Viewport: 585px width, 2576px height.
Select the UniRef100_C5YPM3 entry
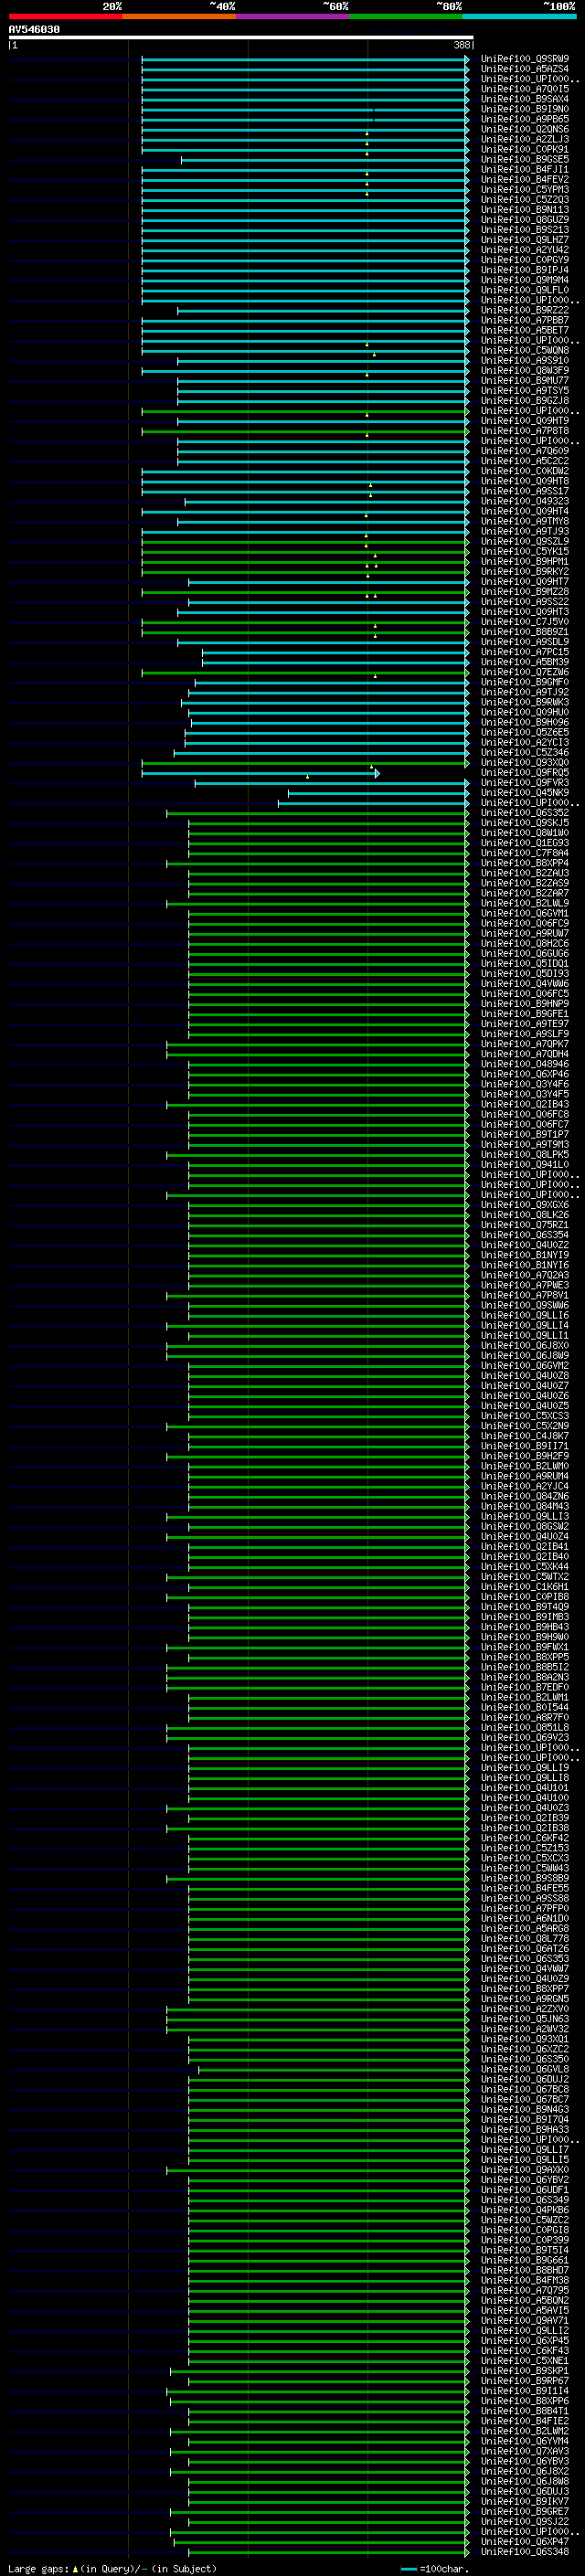coord(525,189)
